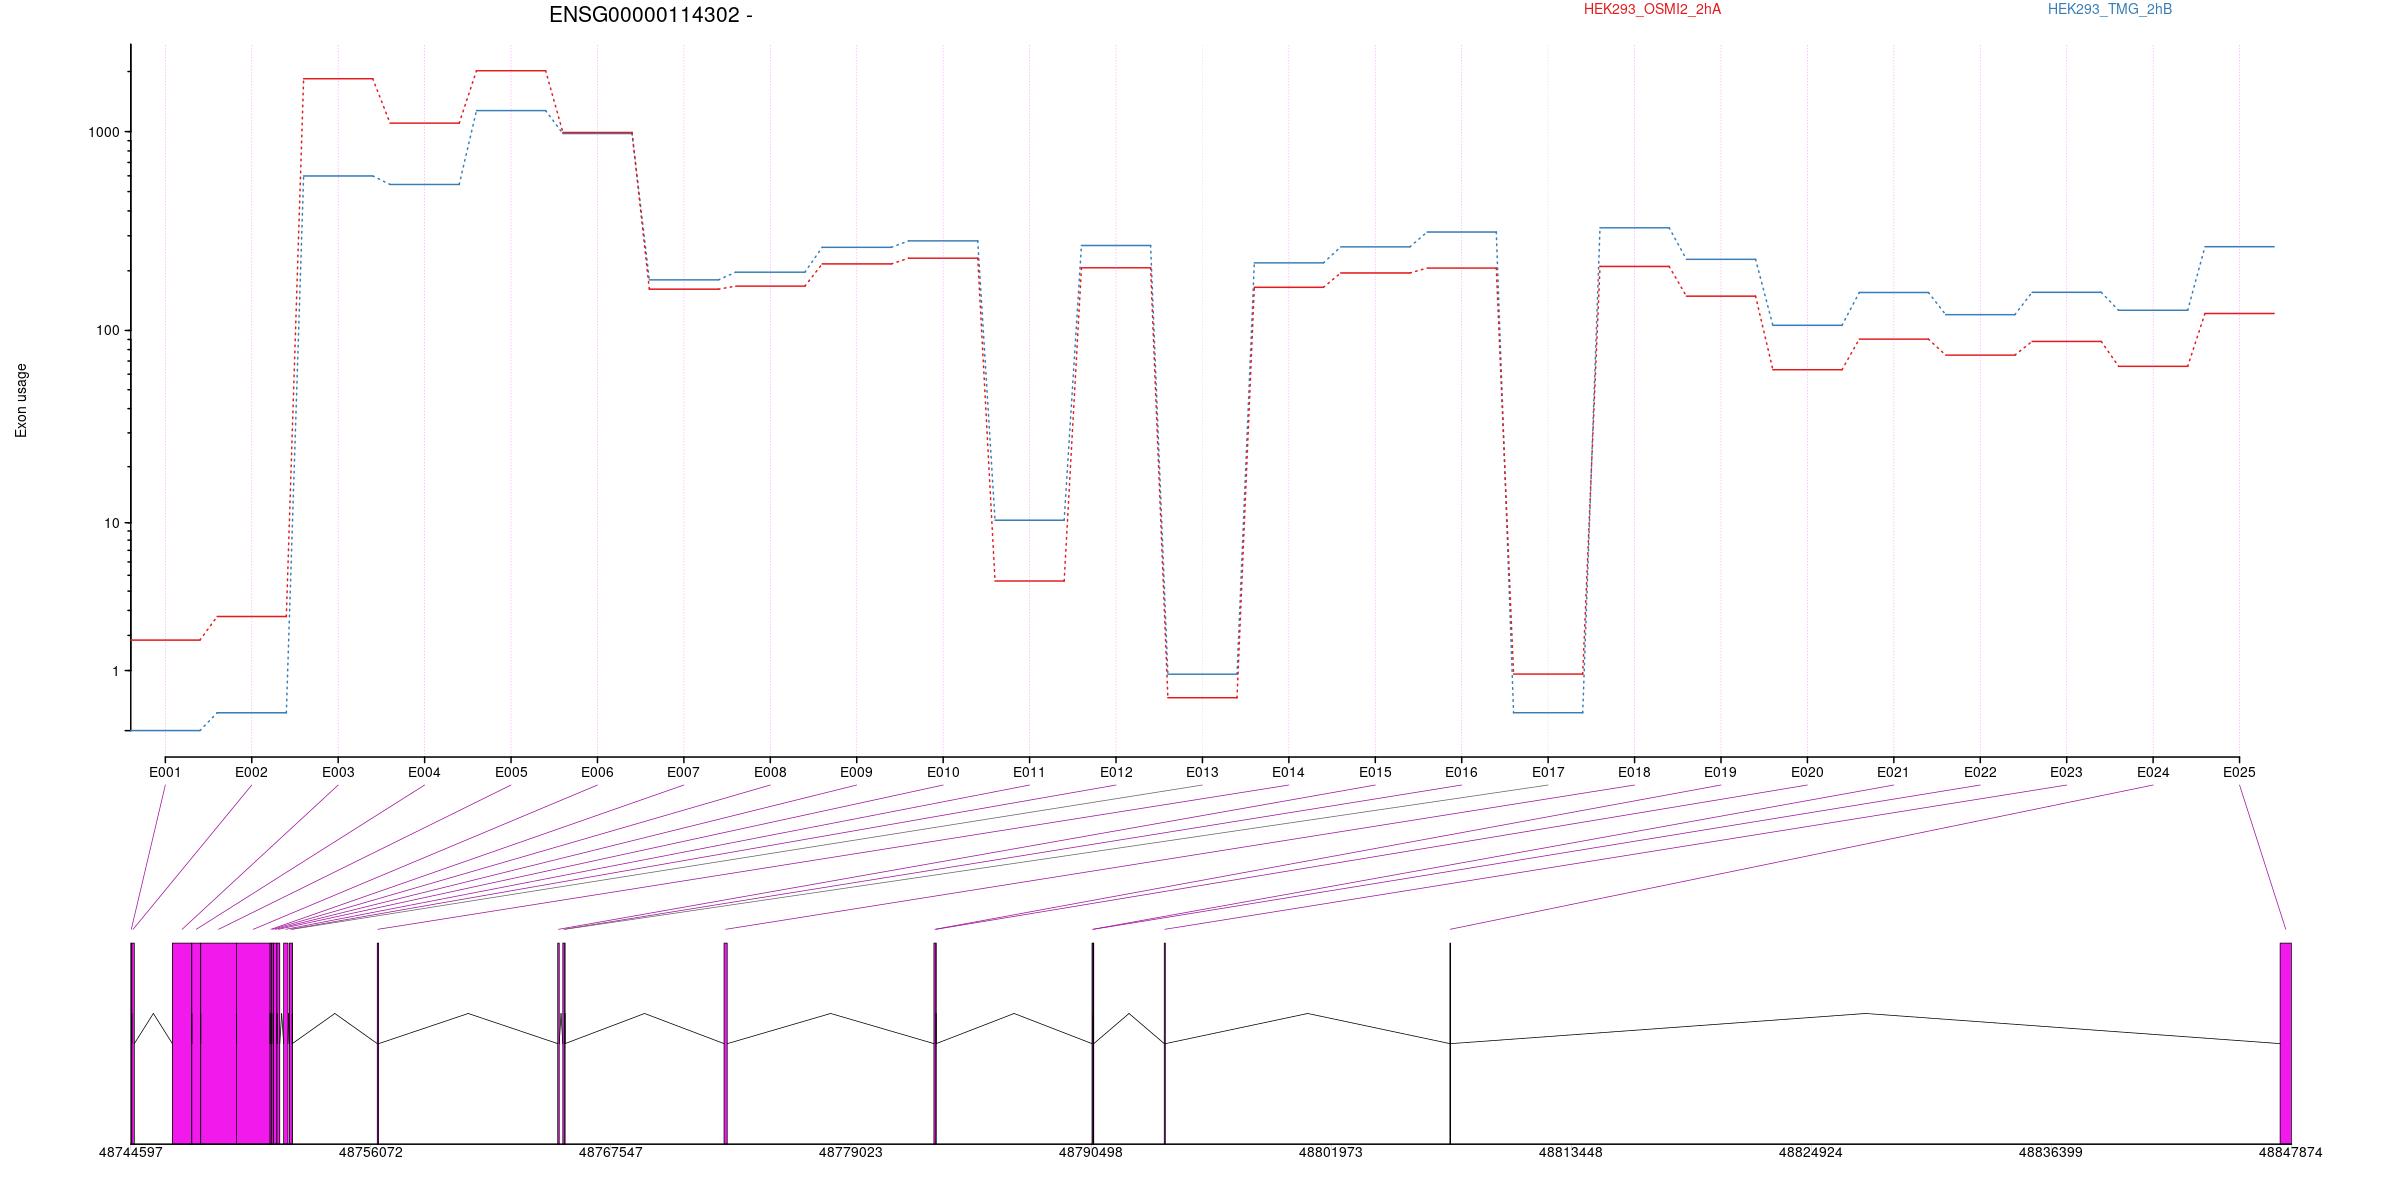
Task: Click the E021 exon label
Action: click(1893, 772)
